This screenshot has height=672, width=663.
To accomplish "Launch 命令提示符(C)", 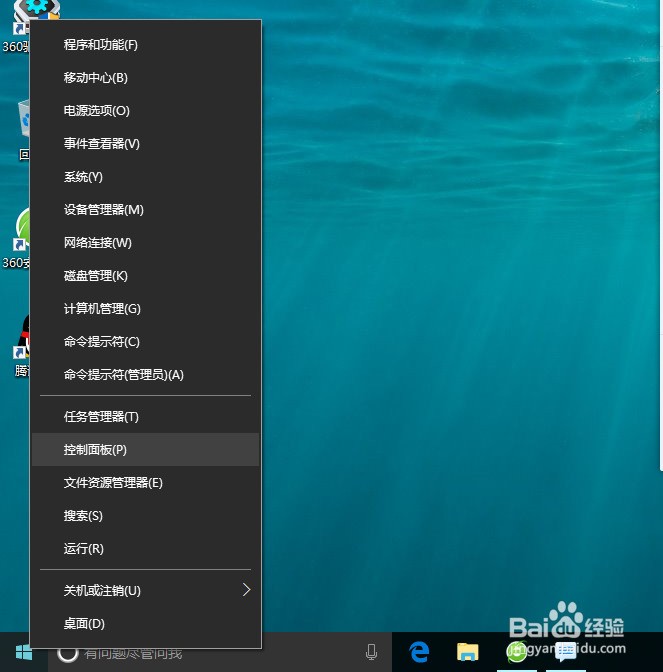I will click(x=145, y=342).
